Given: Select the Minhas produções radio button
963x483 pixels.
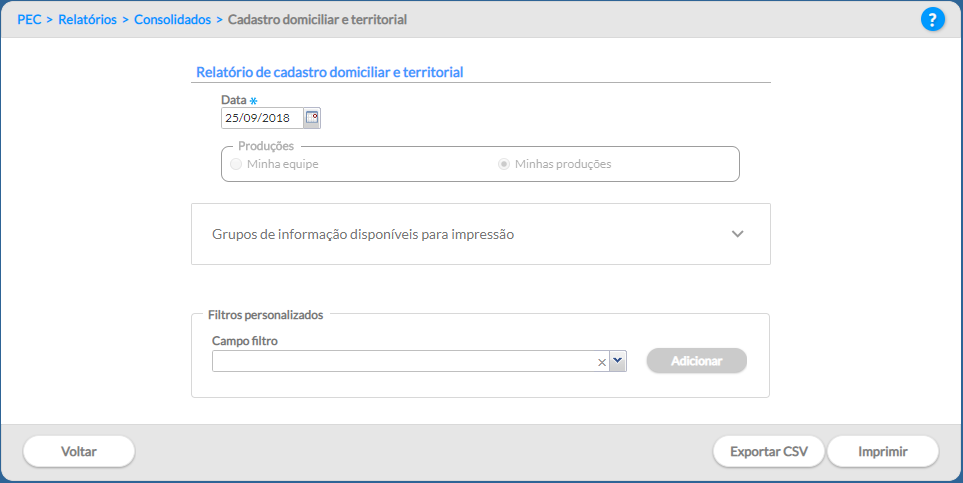Looking at the screenshot, I should 504,164.
